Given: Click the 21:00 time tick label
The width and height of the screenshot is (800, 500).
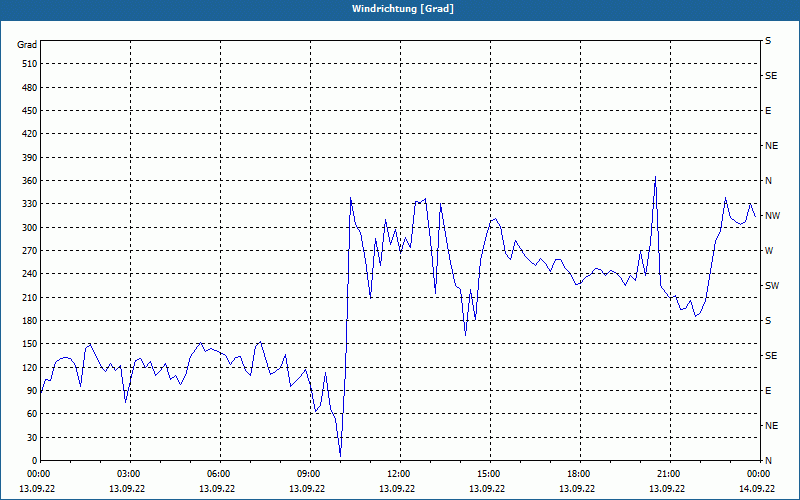Looking at the screenshot, I should [x=668, y=473].
